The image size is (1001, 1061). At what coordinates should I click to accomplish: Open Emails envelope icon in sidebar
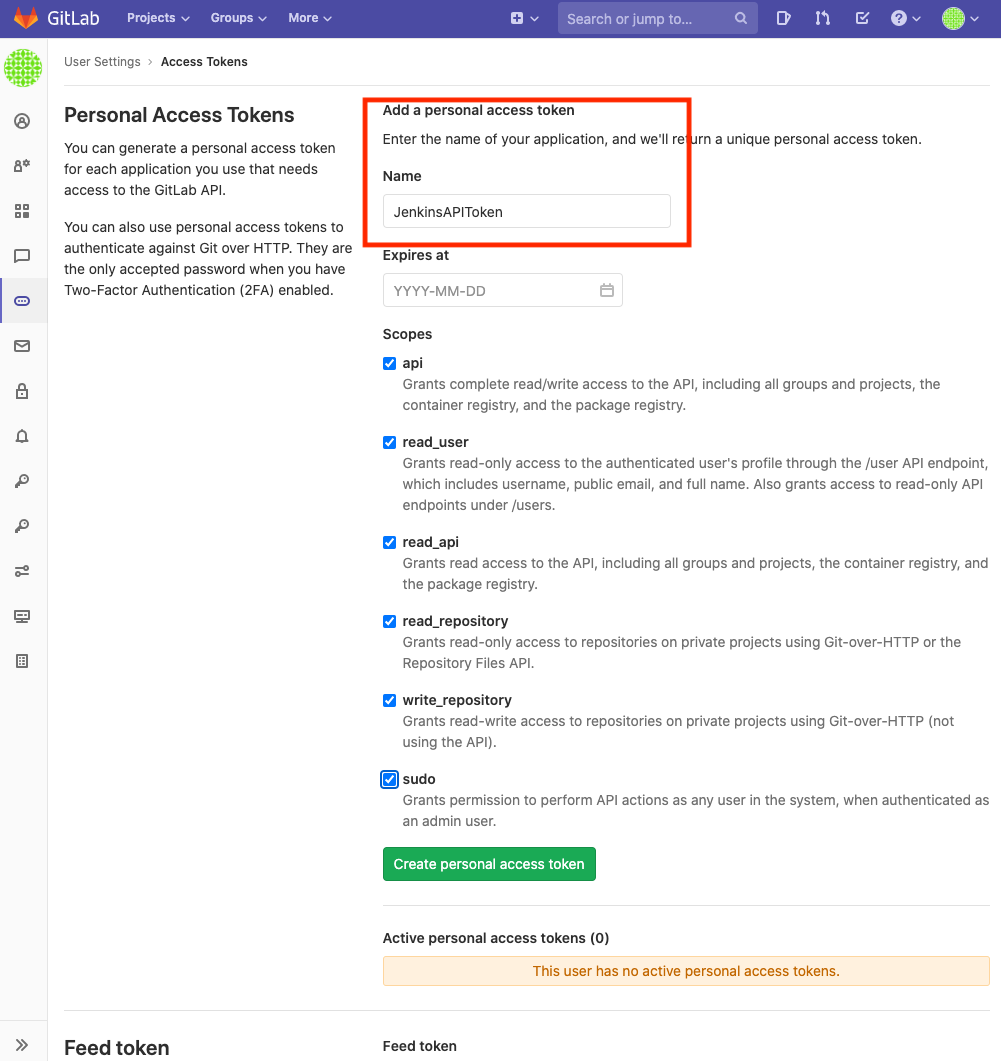click(22, 346)
